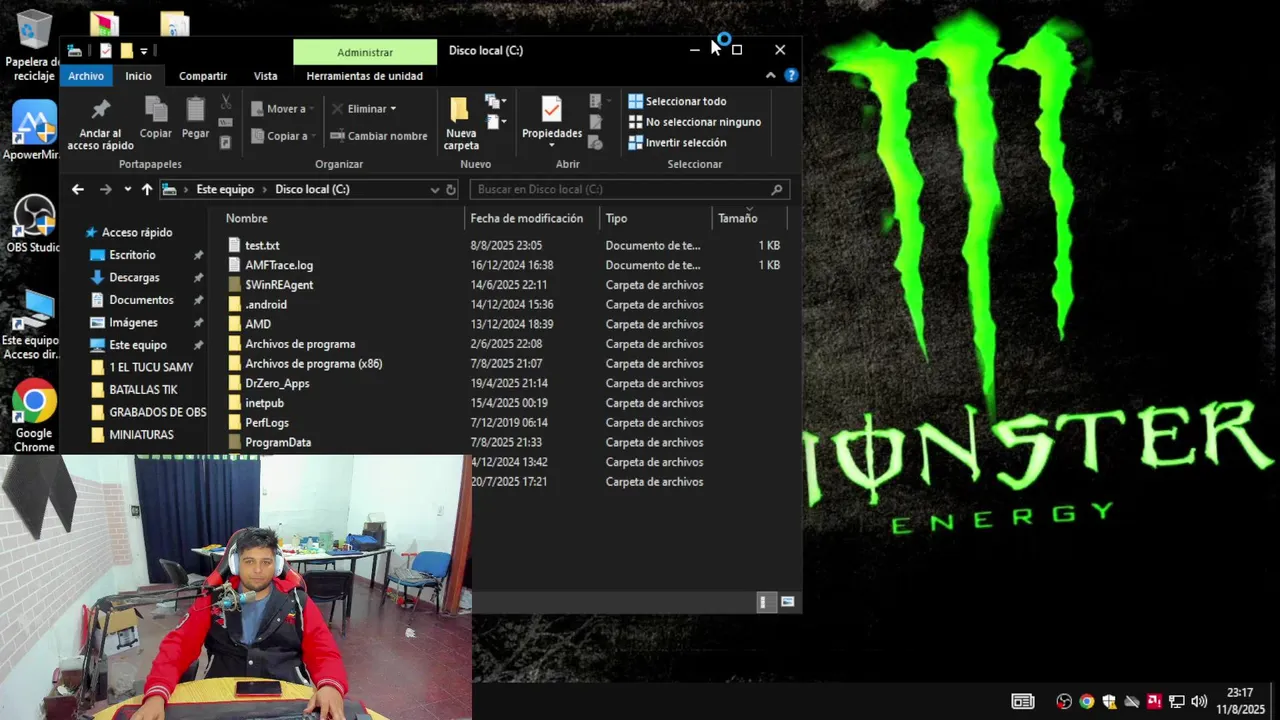
Task: Expand address bar history dropdown
Action: coord(434,189)
